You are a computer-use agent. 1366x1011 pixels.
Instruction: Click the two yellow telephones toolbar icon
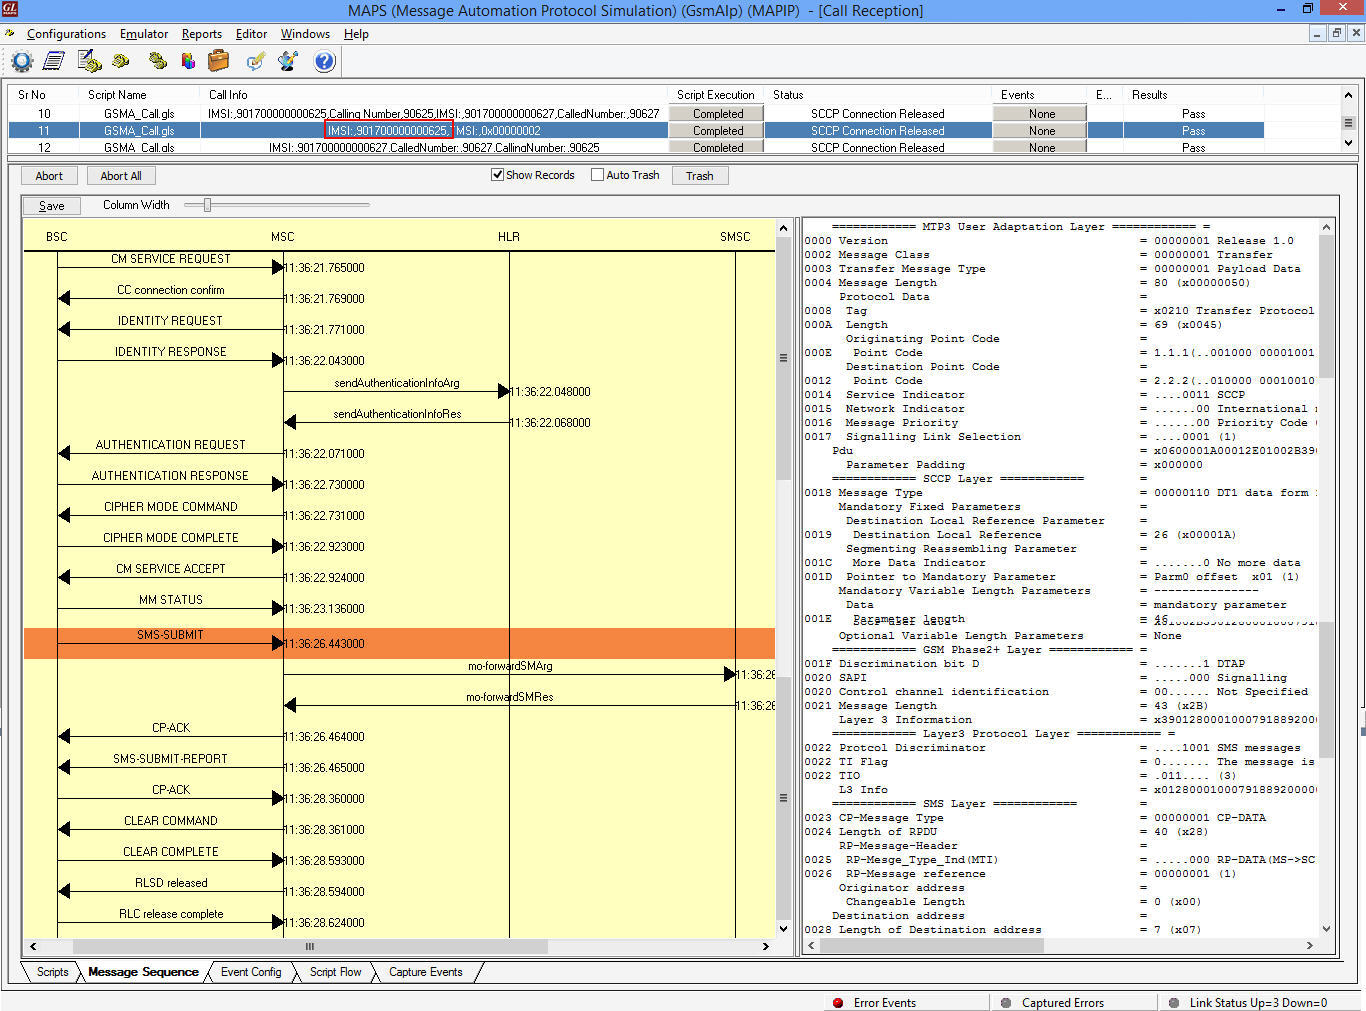click(157, 62)
